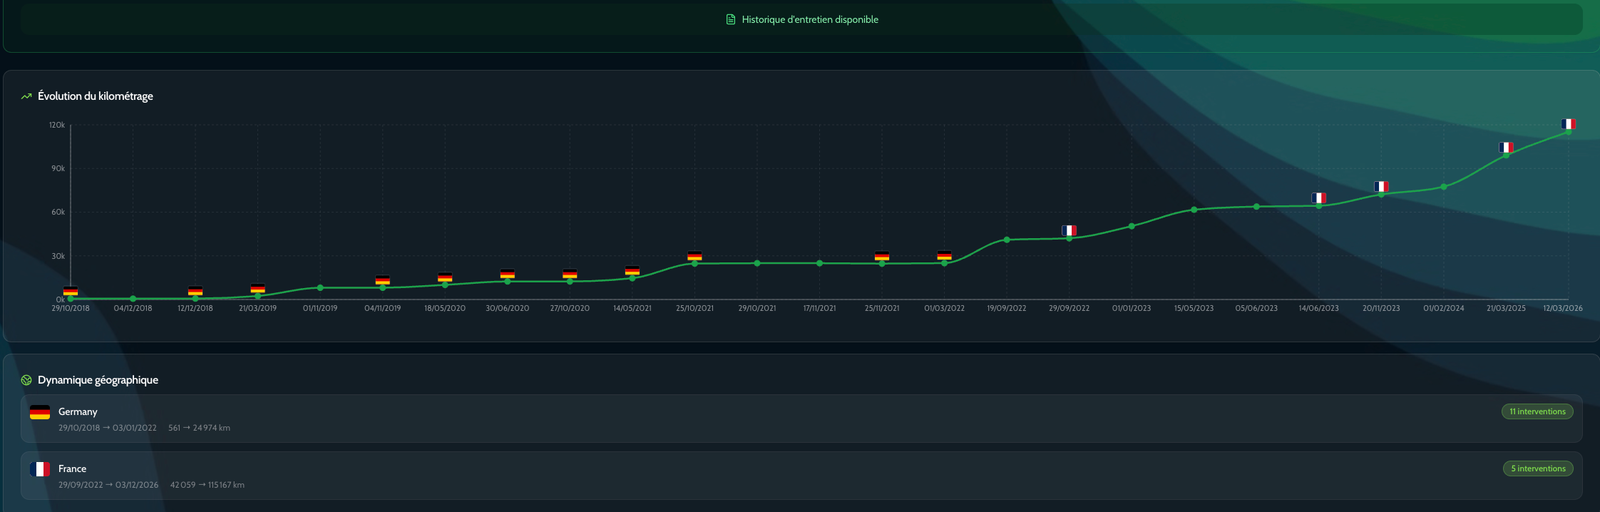
Task: Click the French flag in the France list row
Action: [x=40, y=469]
